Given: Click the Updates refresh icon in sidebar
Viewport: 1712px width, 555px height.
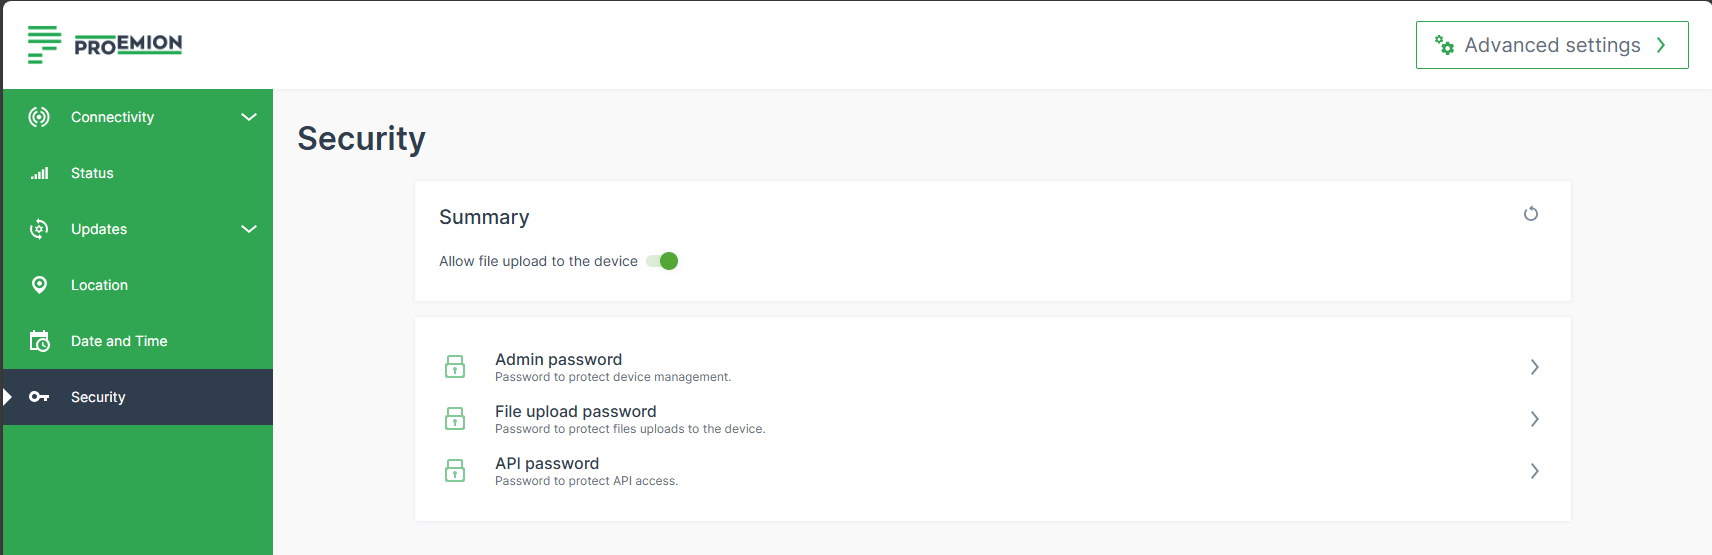Looking at the screenshot, I should (39, 229).
